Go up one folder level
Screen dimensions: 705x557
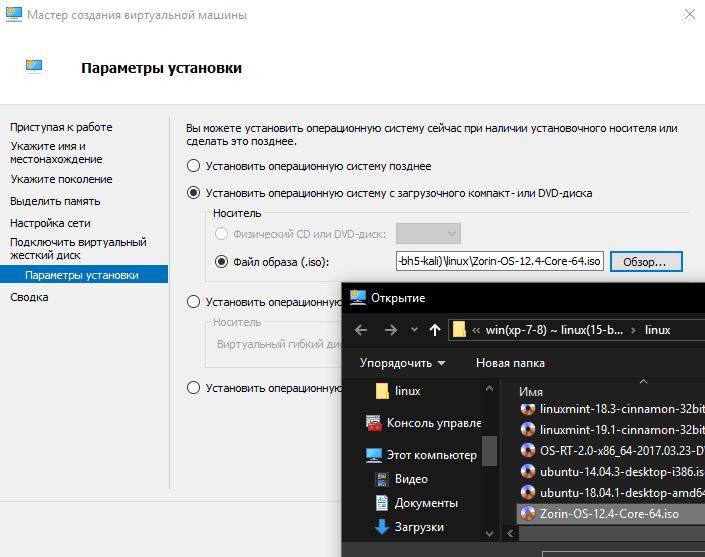435,330
